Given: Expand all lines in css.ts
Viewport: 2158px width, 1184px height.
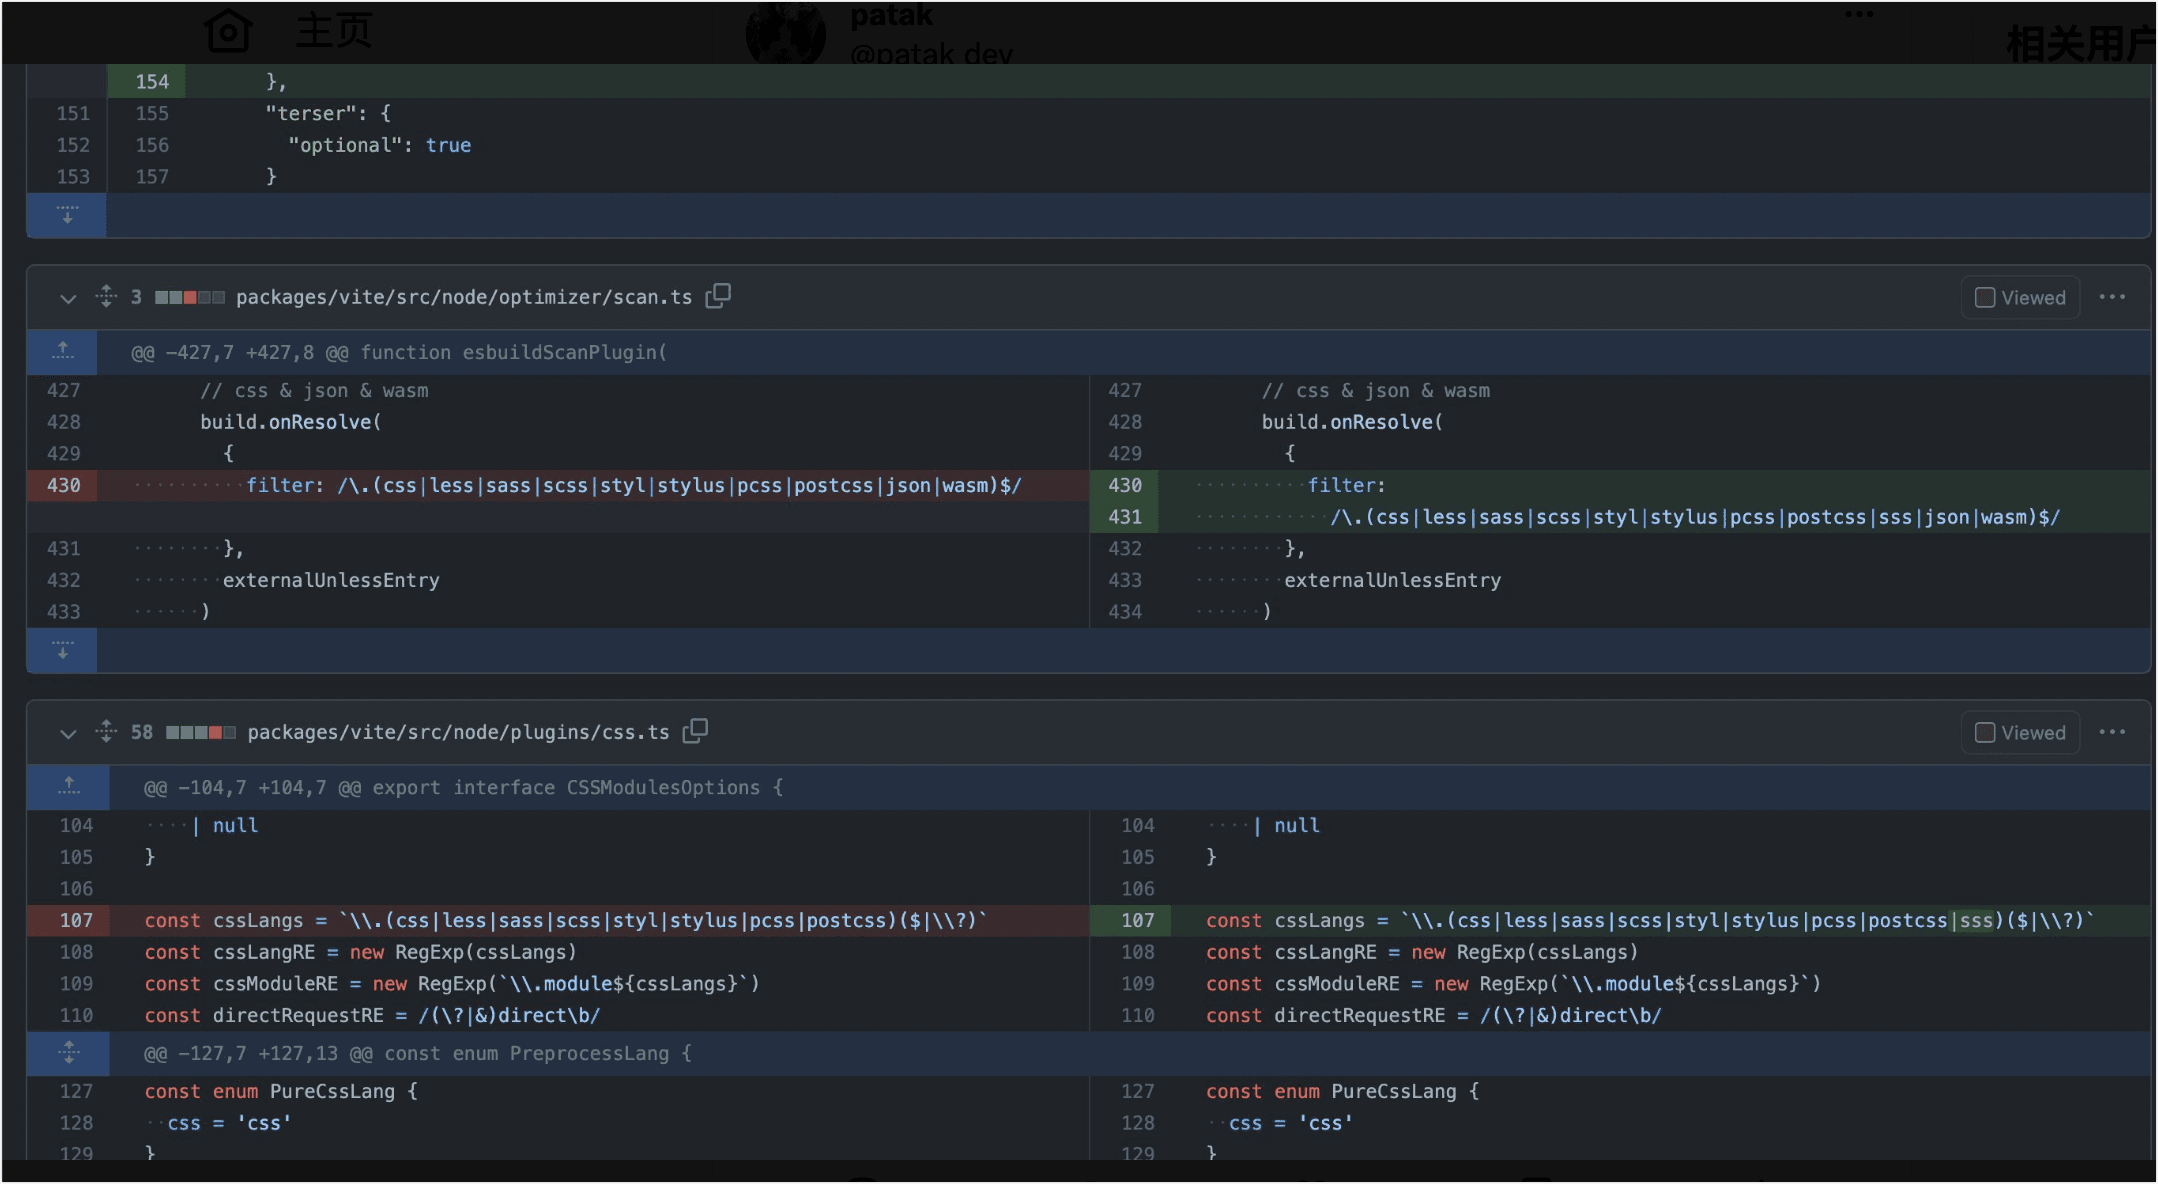Looking at the screenshot, I should coord(106,731).
